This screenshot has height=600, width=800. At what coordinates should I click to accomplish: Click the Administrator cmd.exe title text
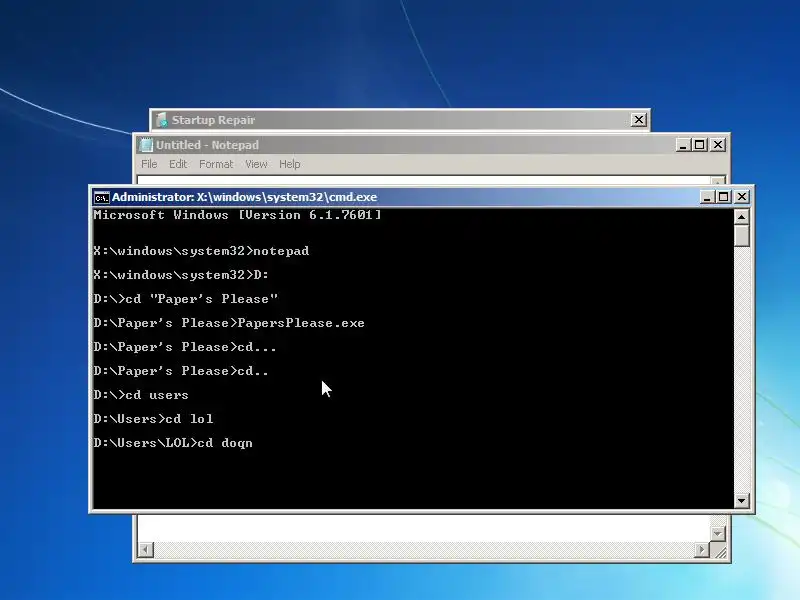click(x=244, y=197)
